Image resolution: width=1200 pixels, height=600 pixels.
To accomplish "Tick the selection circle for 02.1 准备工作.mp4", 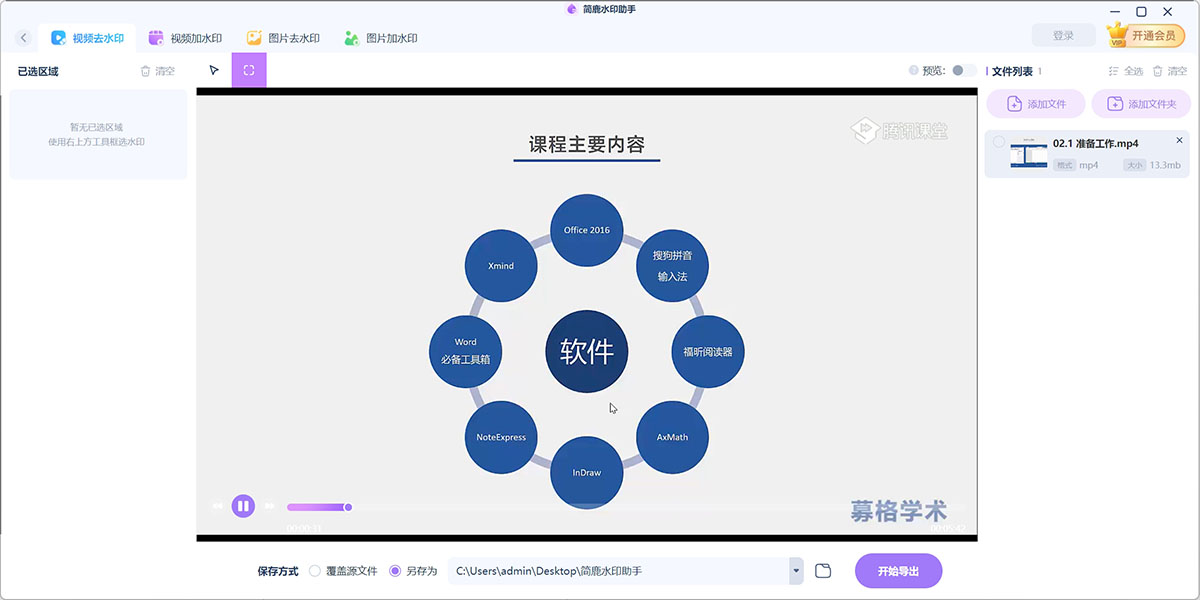I will 999,142.
